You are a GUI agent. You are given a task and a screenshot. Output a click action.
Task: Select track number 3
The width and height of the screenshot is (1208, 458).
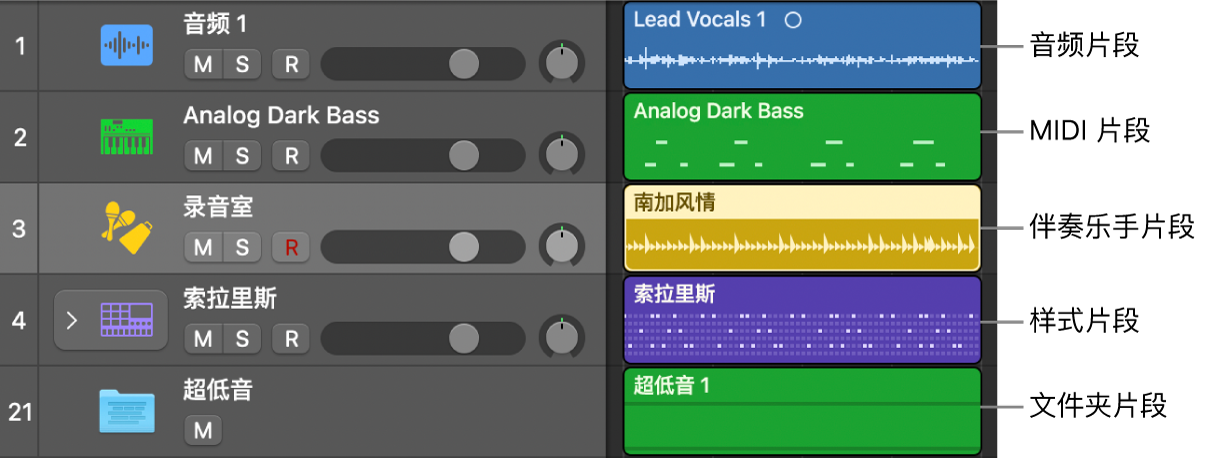click(x=20, y=228)
